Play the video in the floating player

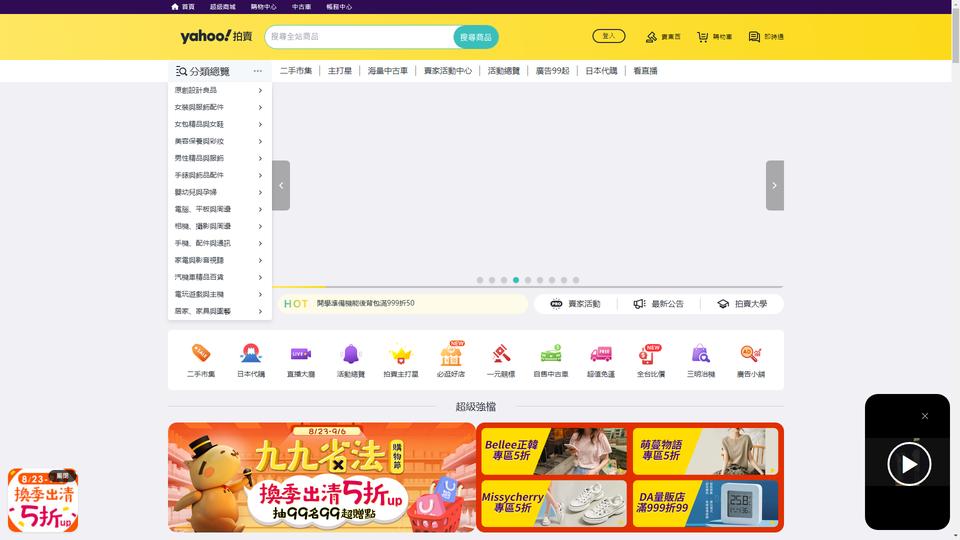(x=909, y=464)
